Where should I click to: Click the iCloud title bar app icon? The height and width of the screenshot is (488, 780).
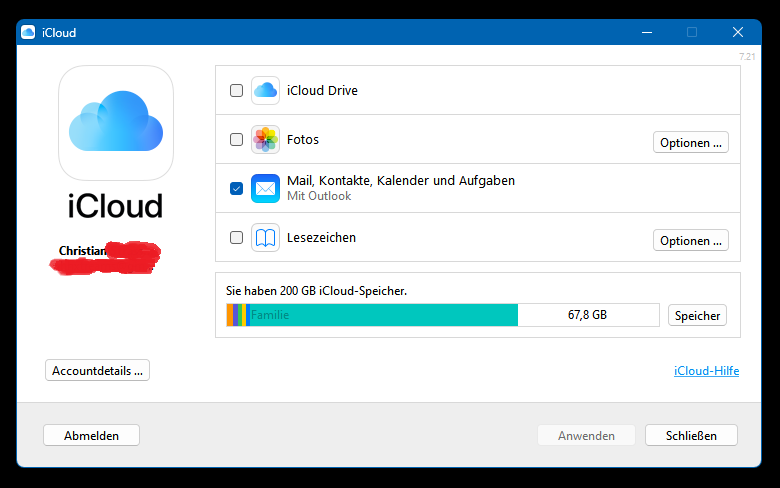click(28, 32)
